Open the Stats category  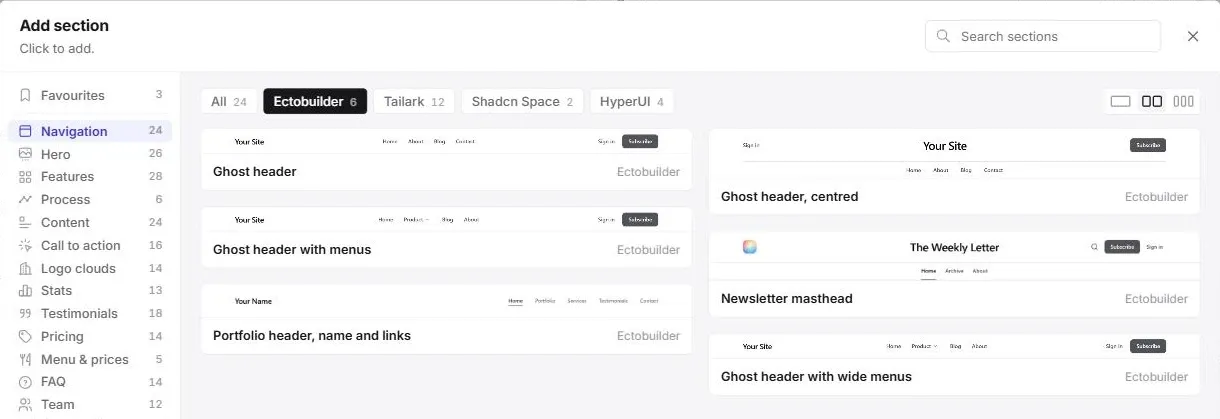click(x=91, y=290)
